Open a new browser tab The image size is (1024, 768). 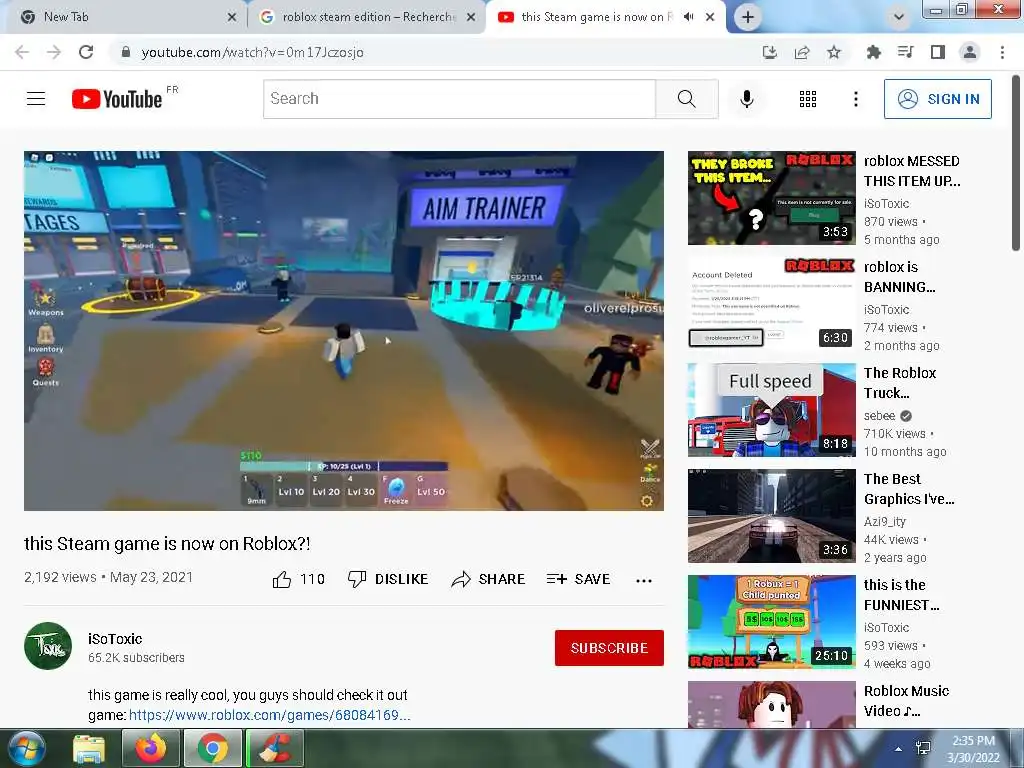pyautogui.click(x=748, y=17)
